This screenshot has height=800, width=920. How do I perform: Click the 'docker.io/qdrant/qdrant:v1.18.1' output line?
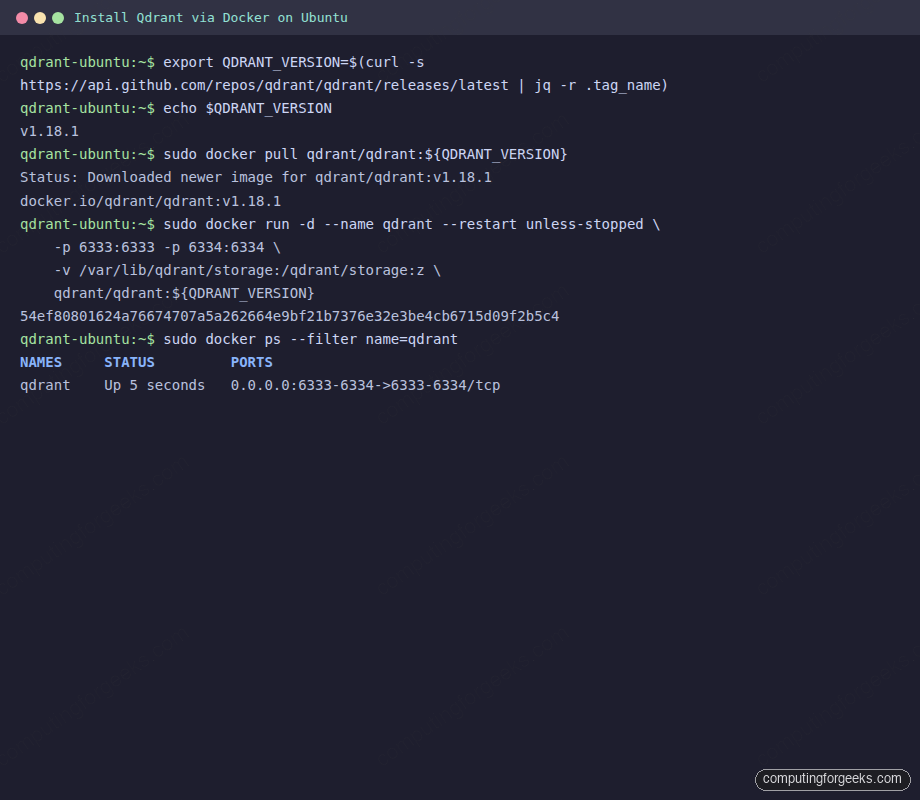click(150, 201)
